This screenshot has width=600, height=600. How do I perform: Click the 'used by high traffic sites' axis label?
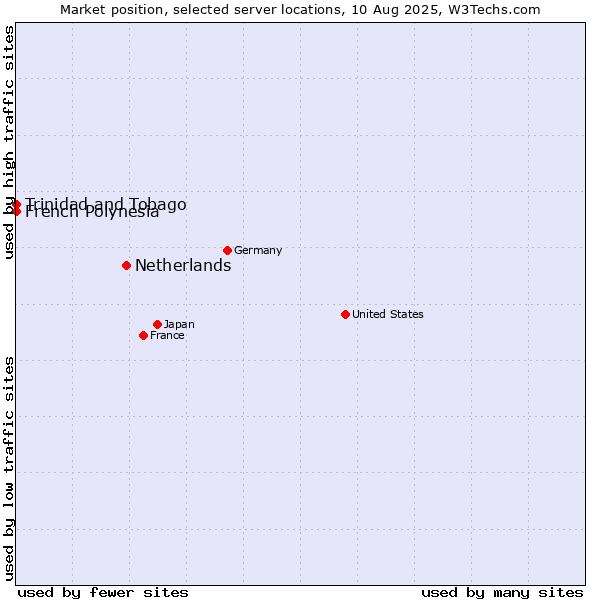click(8, 142)
